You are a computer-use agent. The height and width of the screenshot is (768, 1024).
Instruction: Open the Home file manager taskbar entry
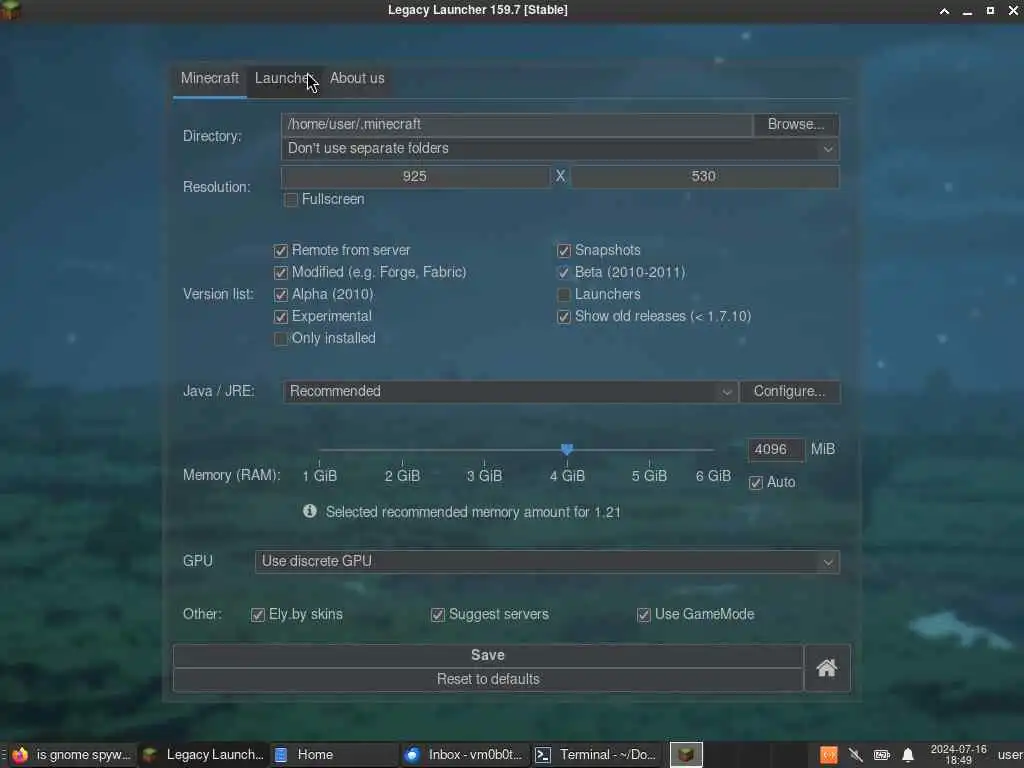(333, 754)
